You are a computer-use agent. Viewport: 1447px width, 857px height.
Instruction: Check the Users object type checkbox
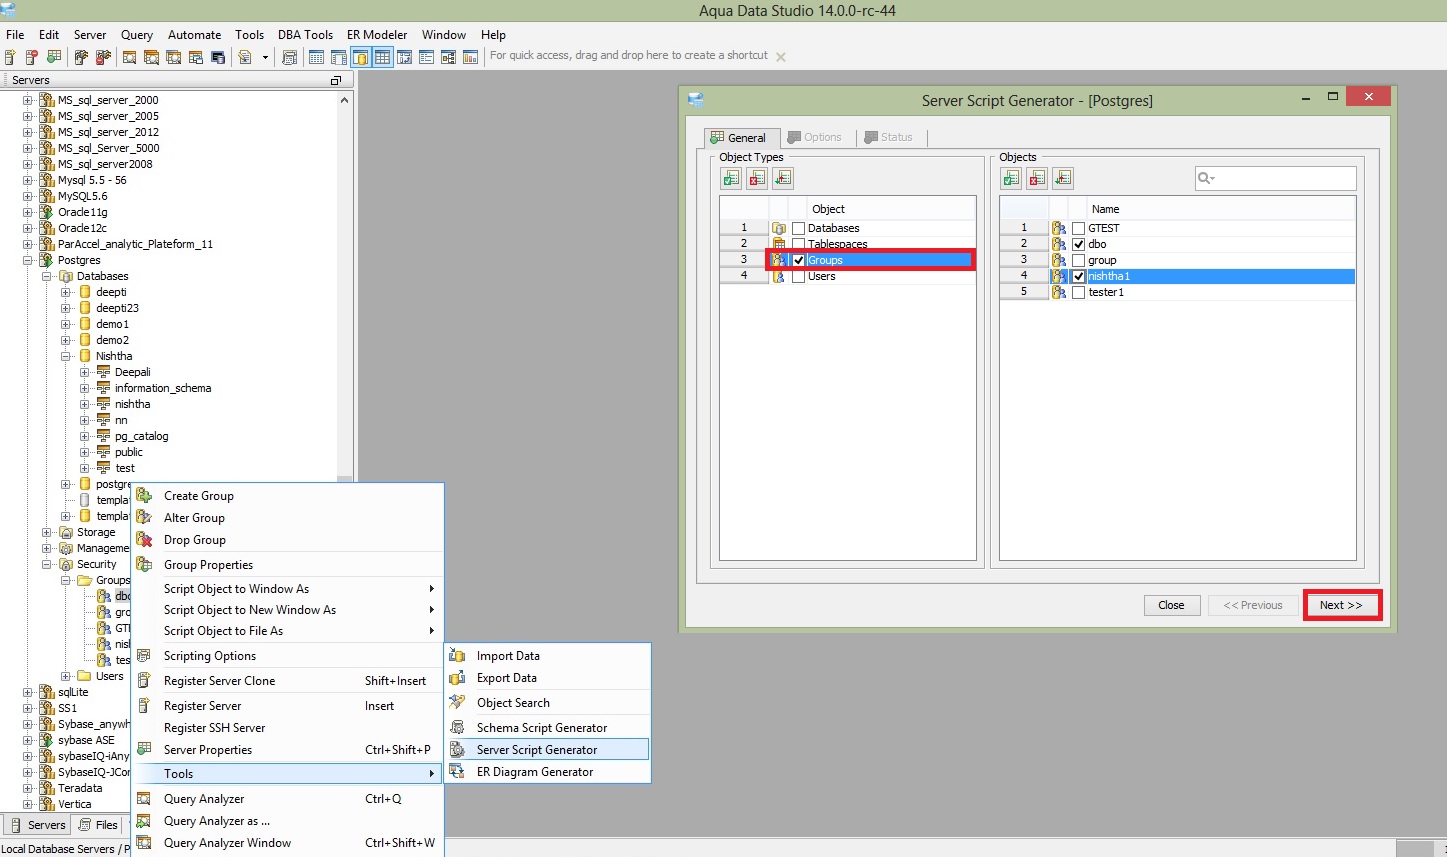point(798,276)
